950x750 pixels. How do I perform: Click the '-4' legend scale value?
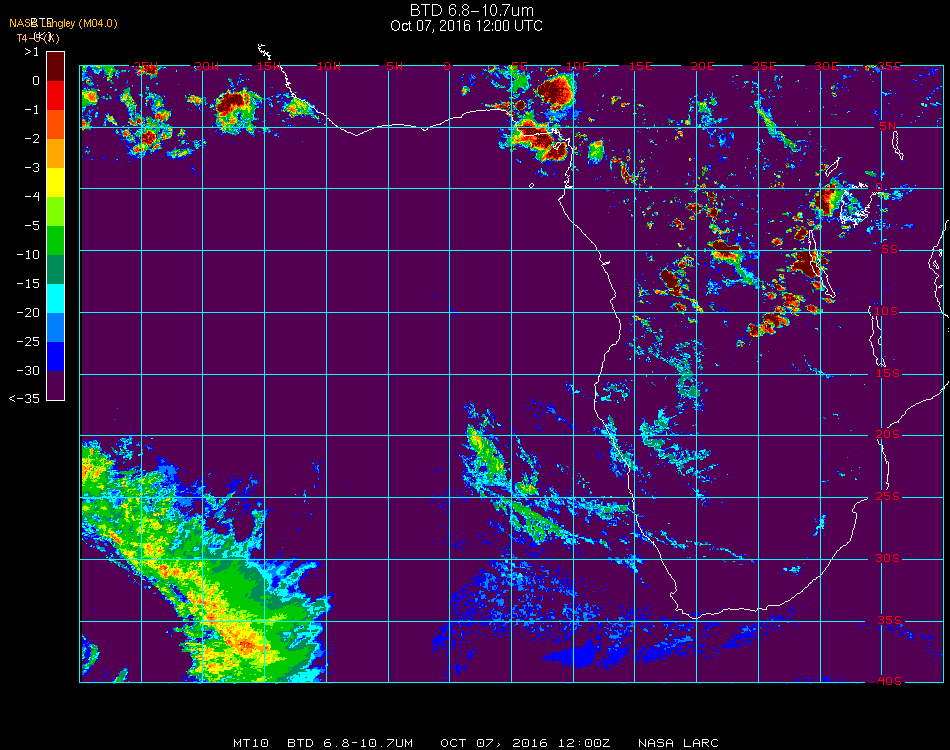32,196
